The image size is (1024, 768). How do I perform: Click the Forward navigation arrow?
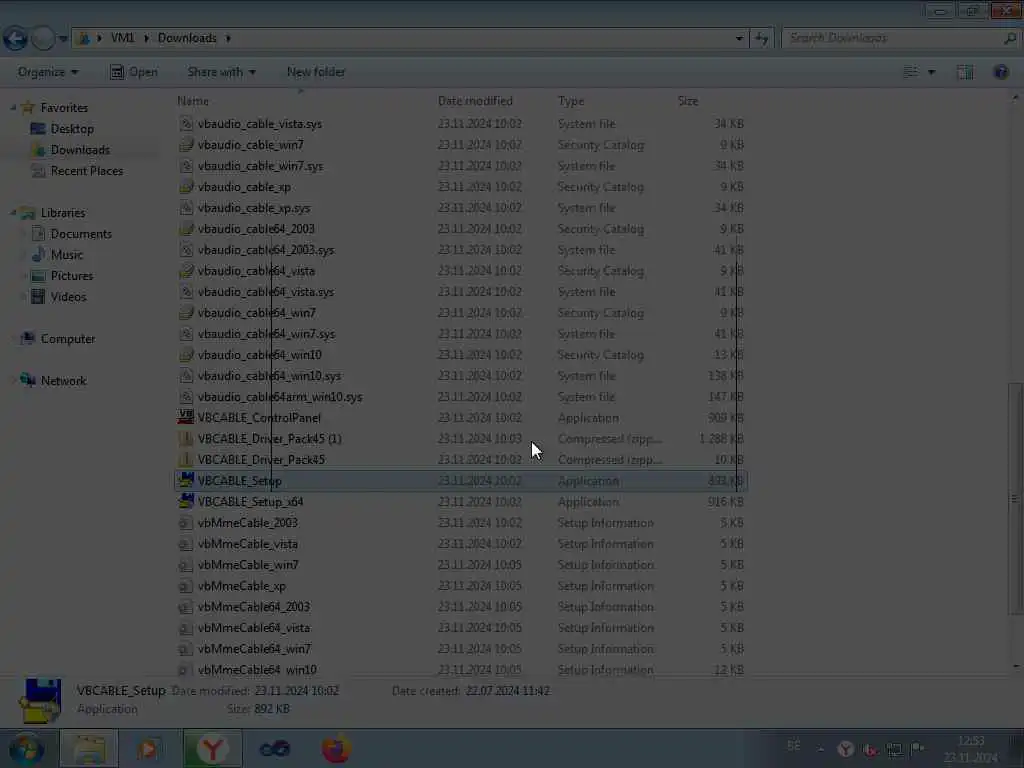[43, 39]
